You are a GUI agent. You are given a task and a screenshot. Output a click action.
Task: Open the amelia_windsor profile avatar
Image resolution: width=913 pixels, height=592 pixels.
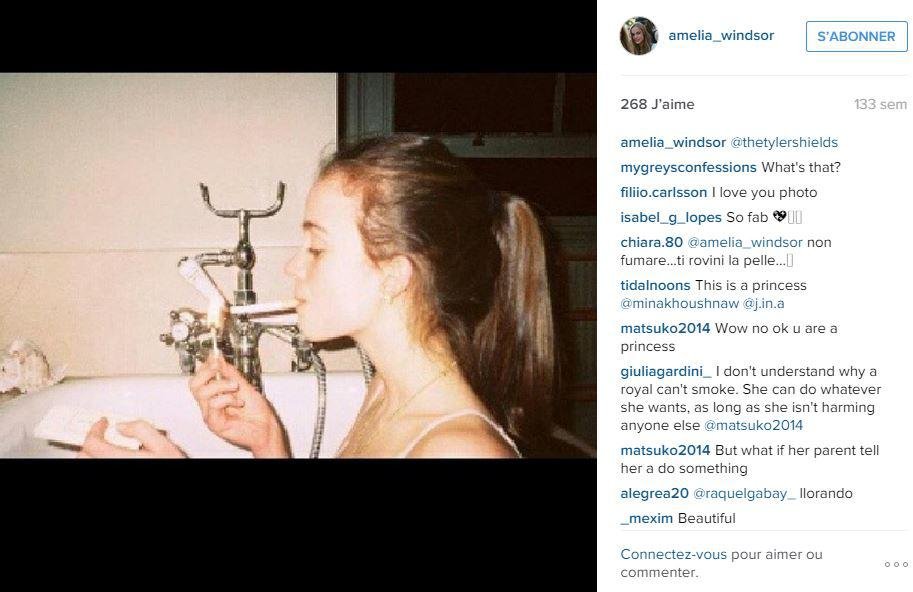[639, 36]
